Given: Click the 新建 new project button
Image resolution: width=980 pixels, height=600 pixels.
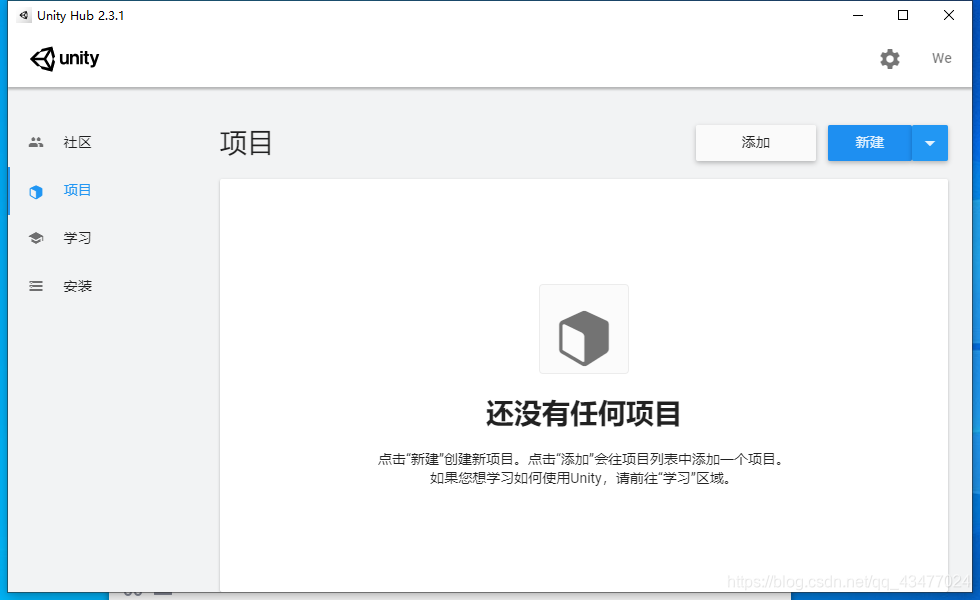Looking at the screenshot, I should [x=869, y=142].
